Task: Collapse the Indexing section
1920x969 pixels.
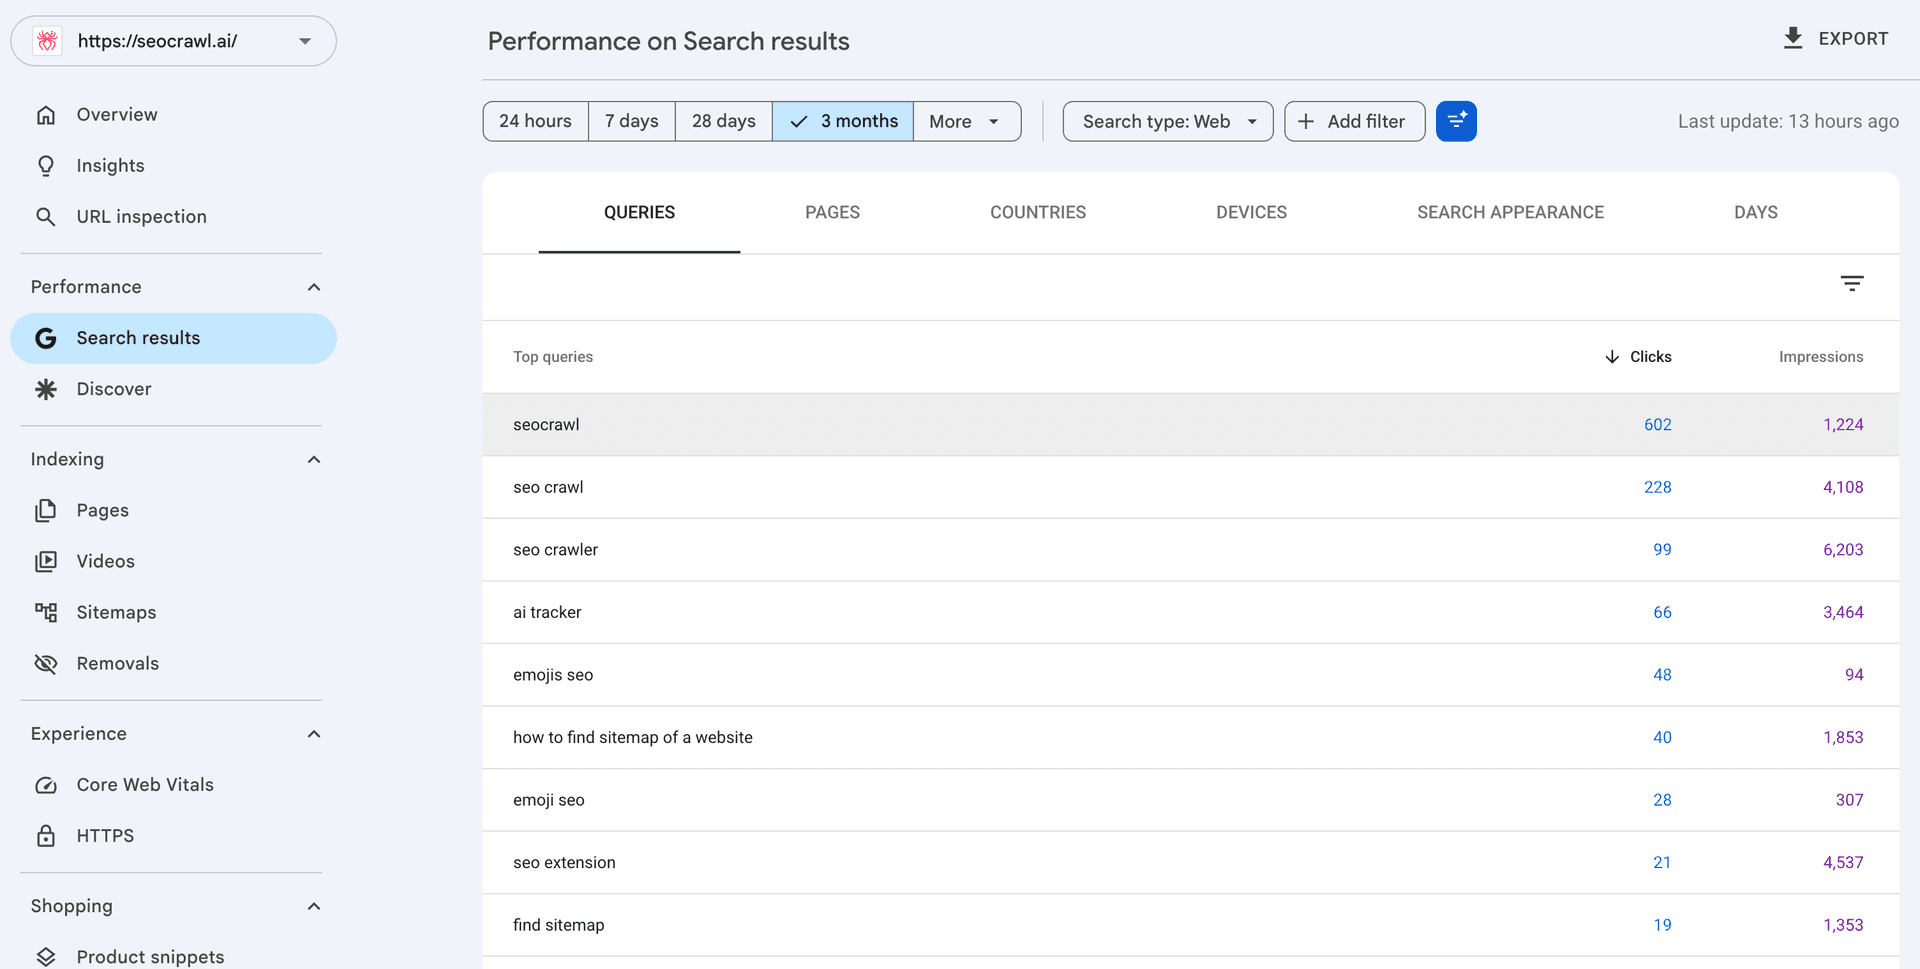Action: tap(314, 460)
